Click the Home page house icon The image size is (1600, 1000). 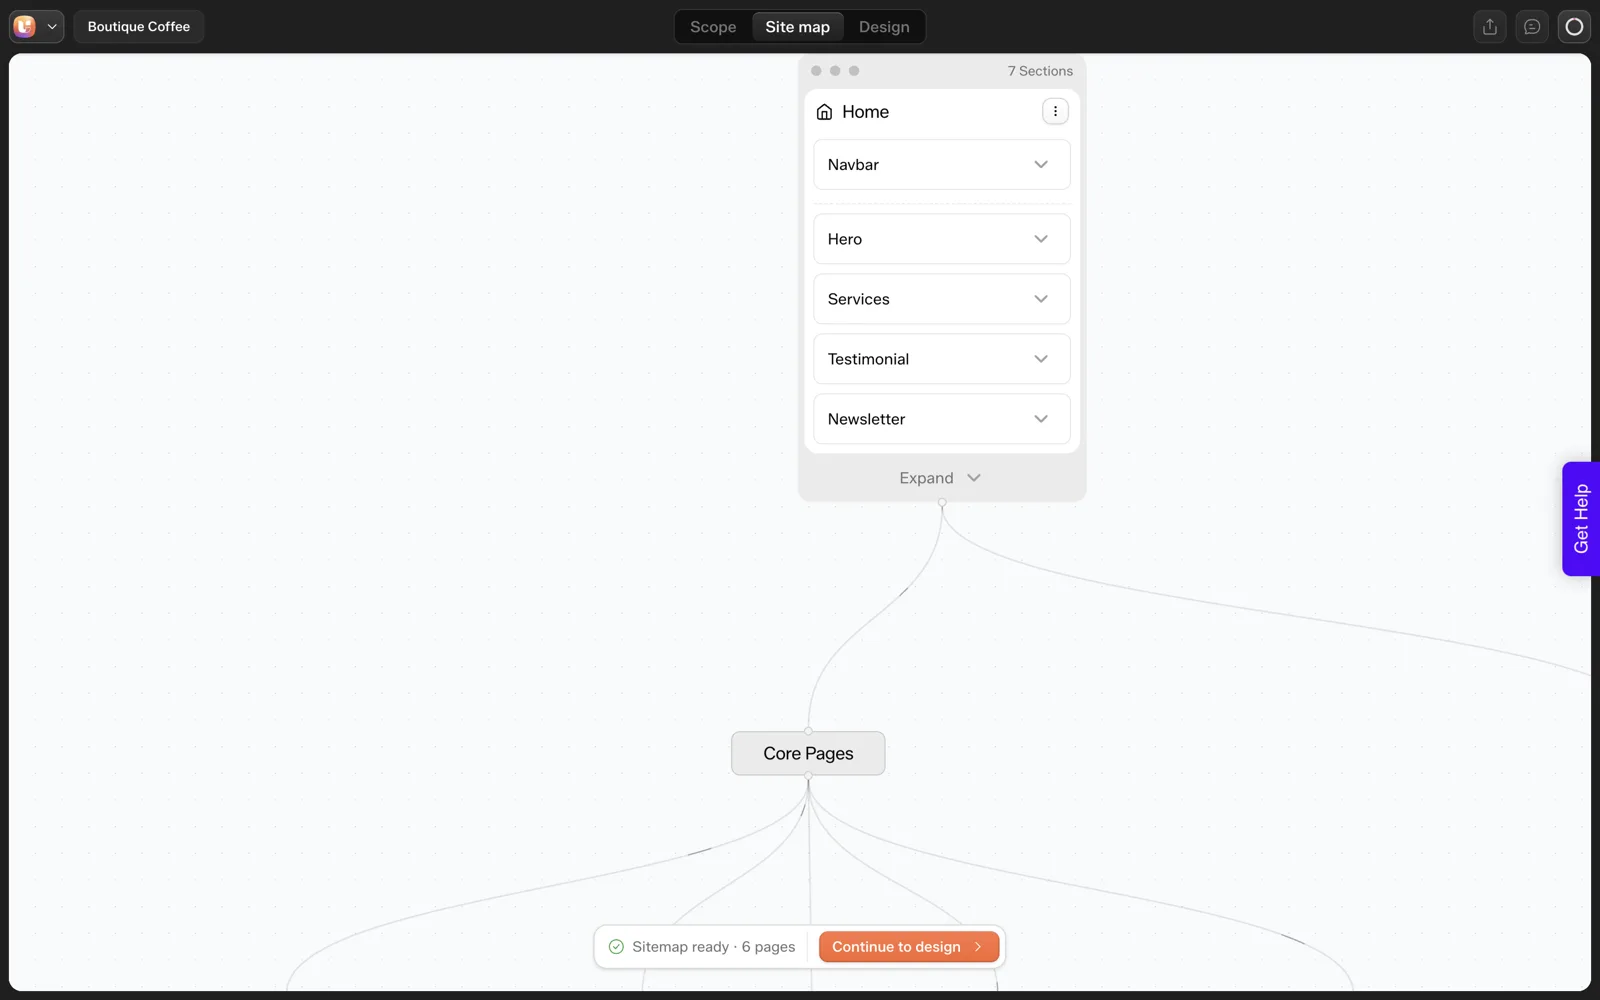[x=824, y=112]
